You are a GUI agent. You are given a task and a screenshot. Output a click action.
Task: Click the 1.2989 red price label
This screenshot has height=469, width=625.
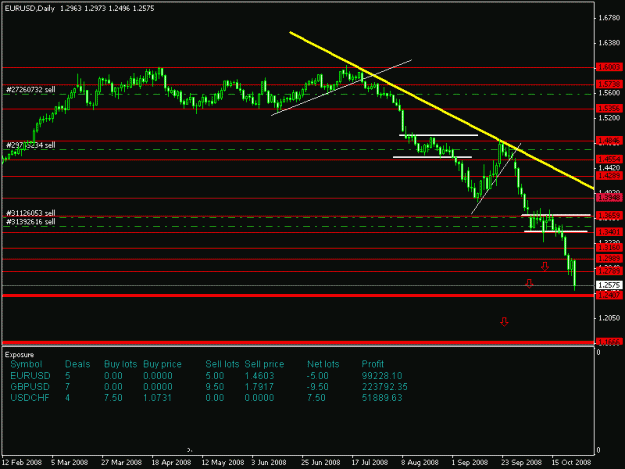tap(609, 259)
